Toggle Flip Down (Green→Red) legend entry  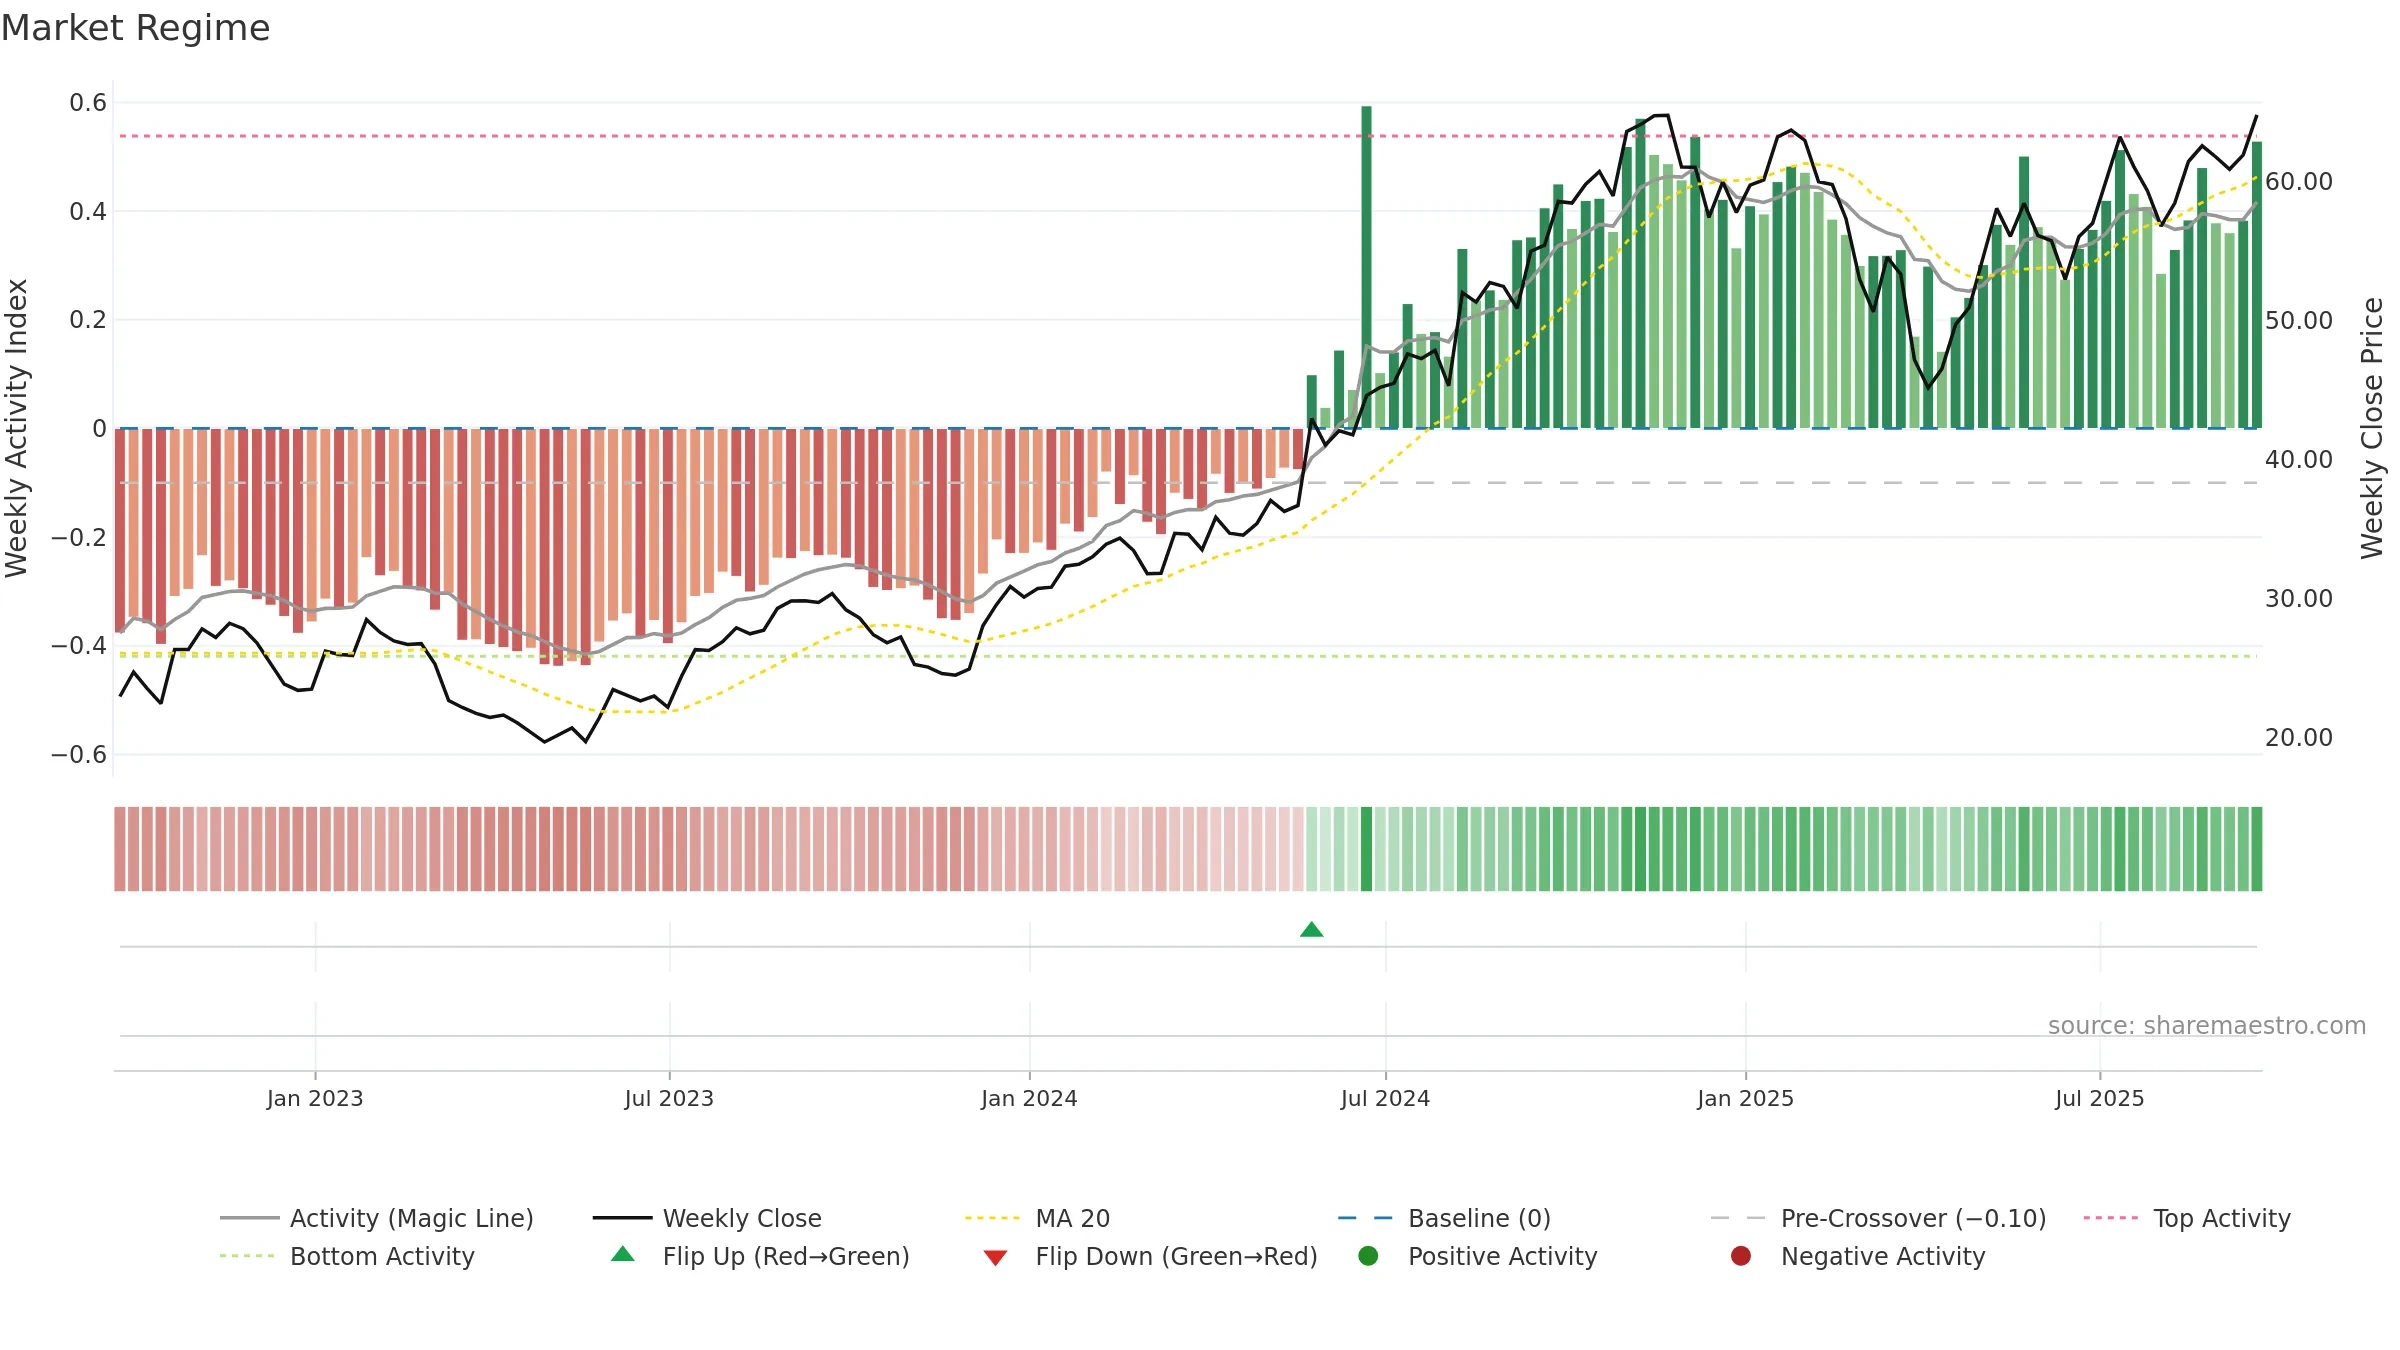[x=1150, y=1256]
